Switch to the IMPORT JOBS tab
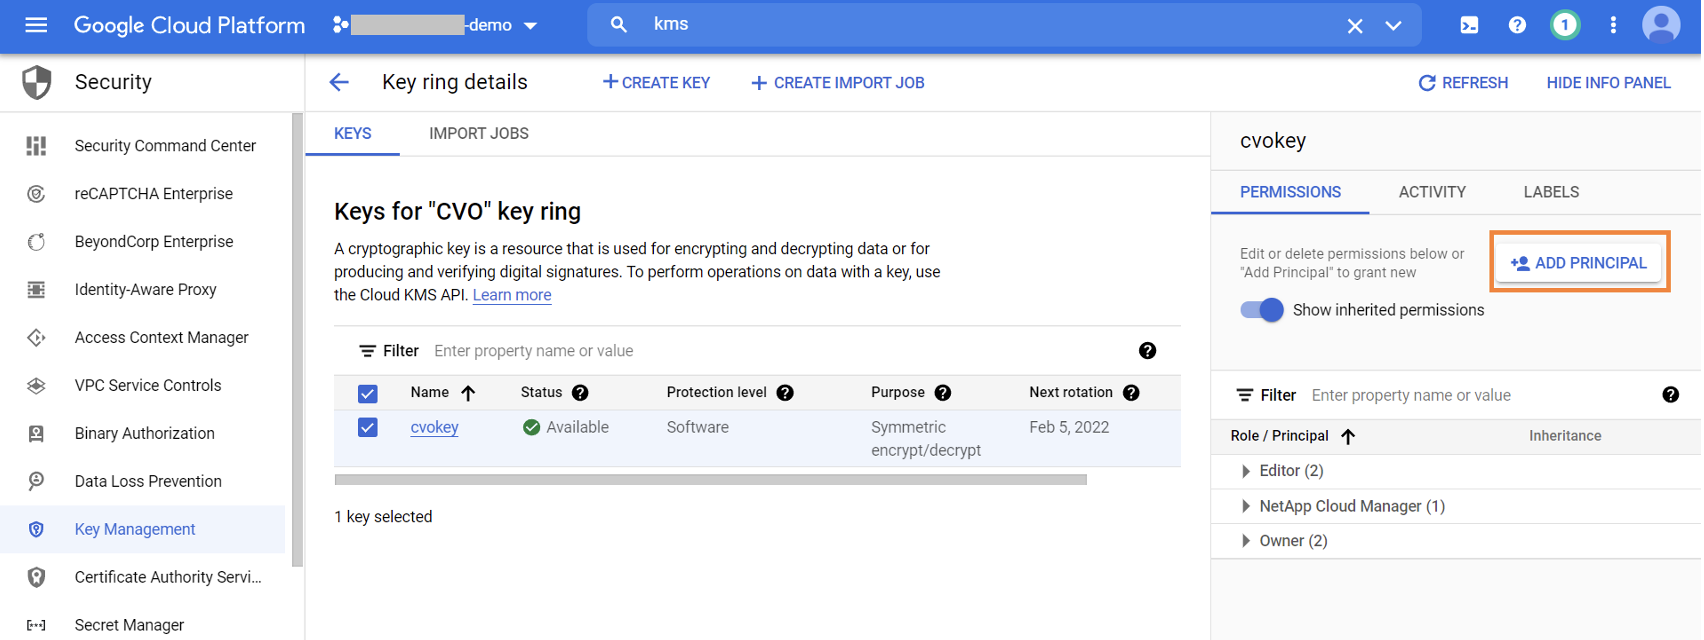This screenshot has width=1704, height=640. point(479,134)
